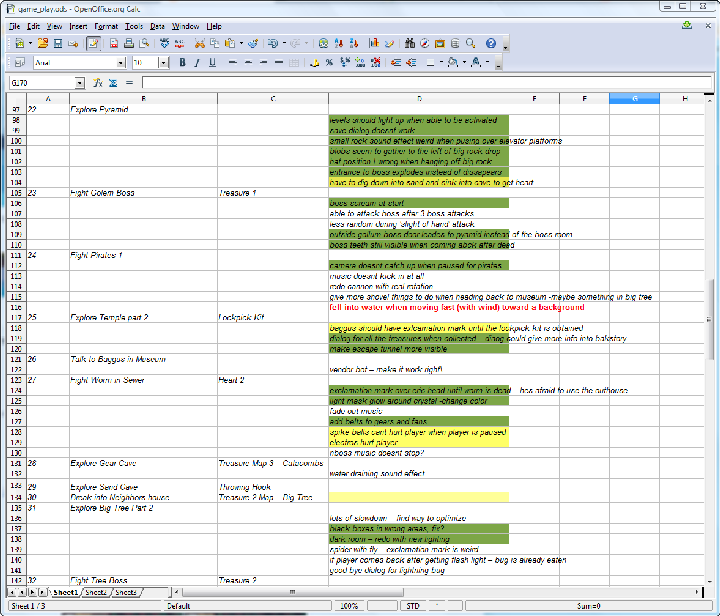Print the file directly icon

129,43
